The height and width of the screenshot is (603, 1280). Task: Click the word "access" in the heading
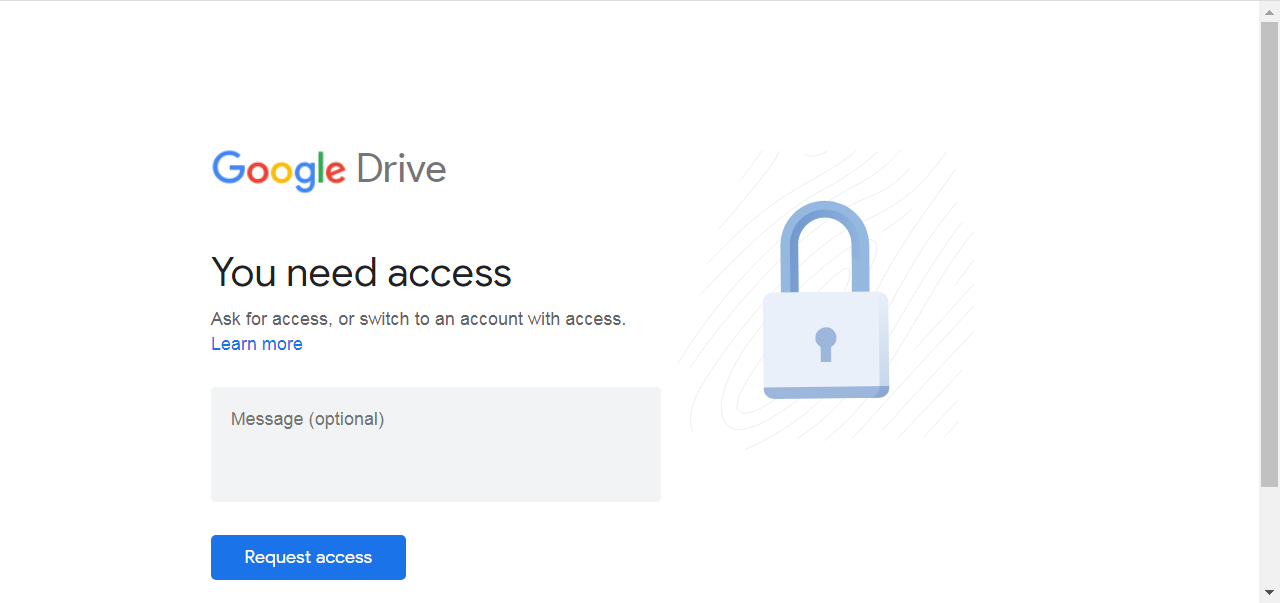click(449, 272)
